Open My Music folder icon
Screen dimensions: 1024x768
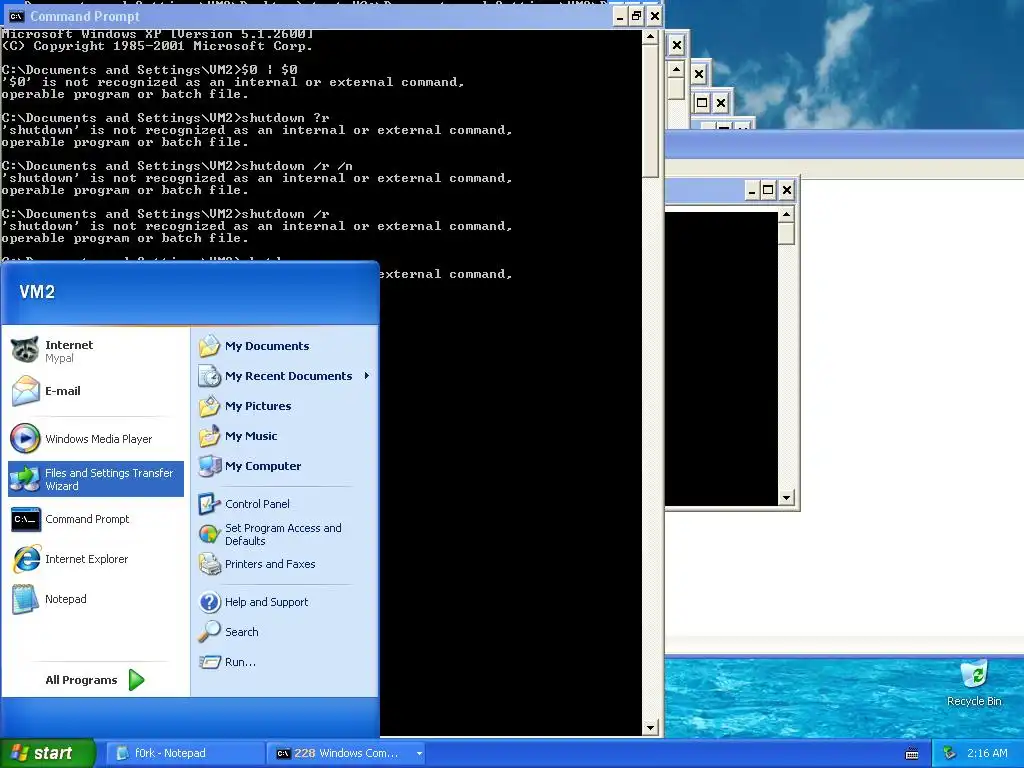coord(210,436)
